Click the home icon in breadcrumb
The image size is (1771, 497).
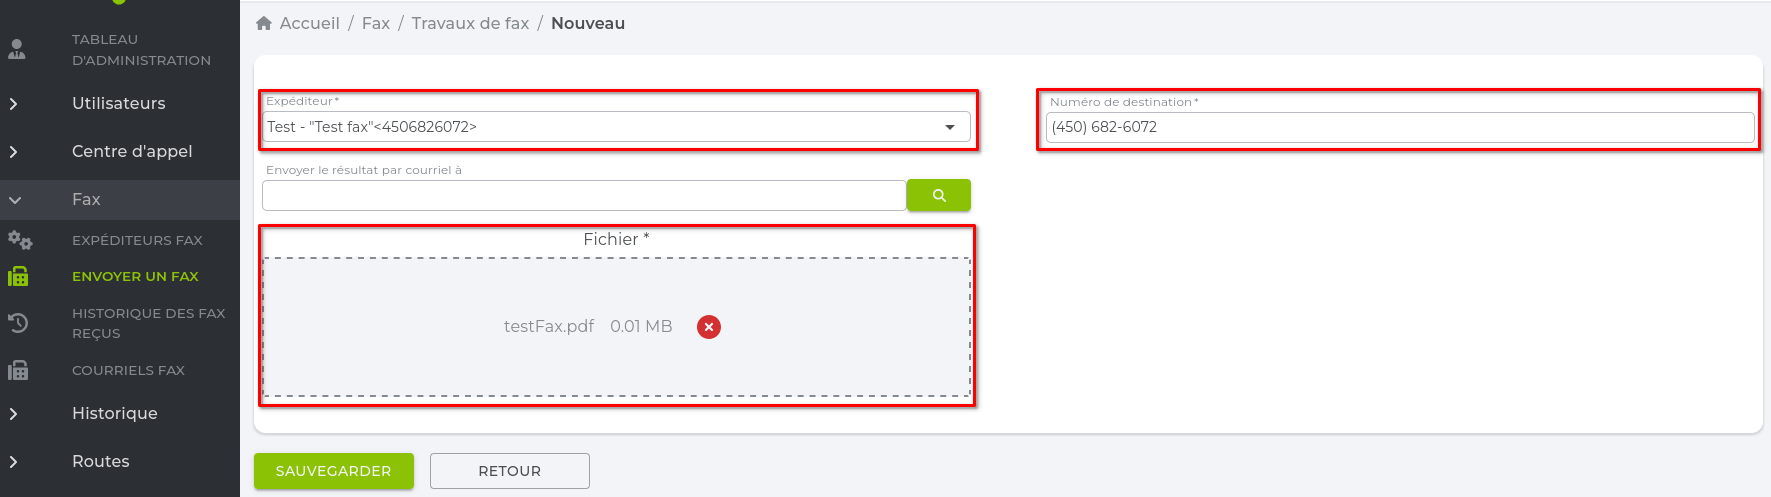coord(264,23)
